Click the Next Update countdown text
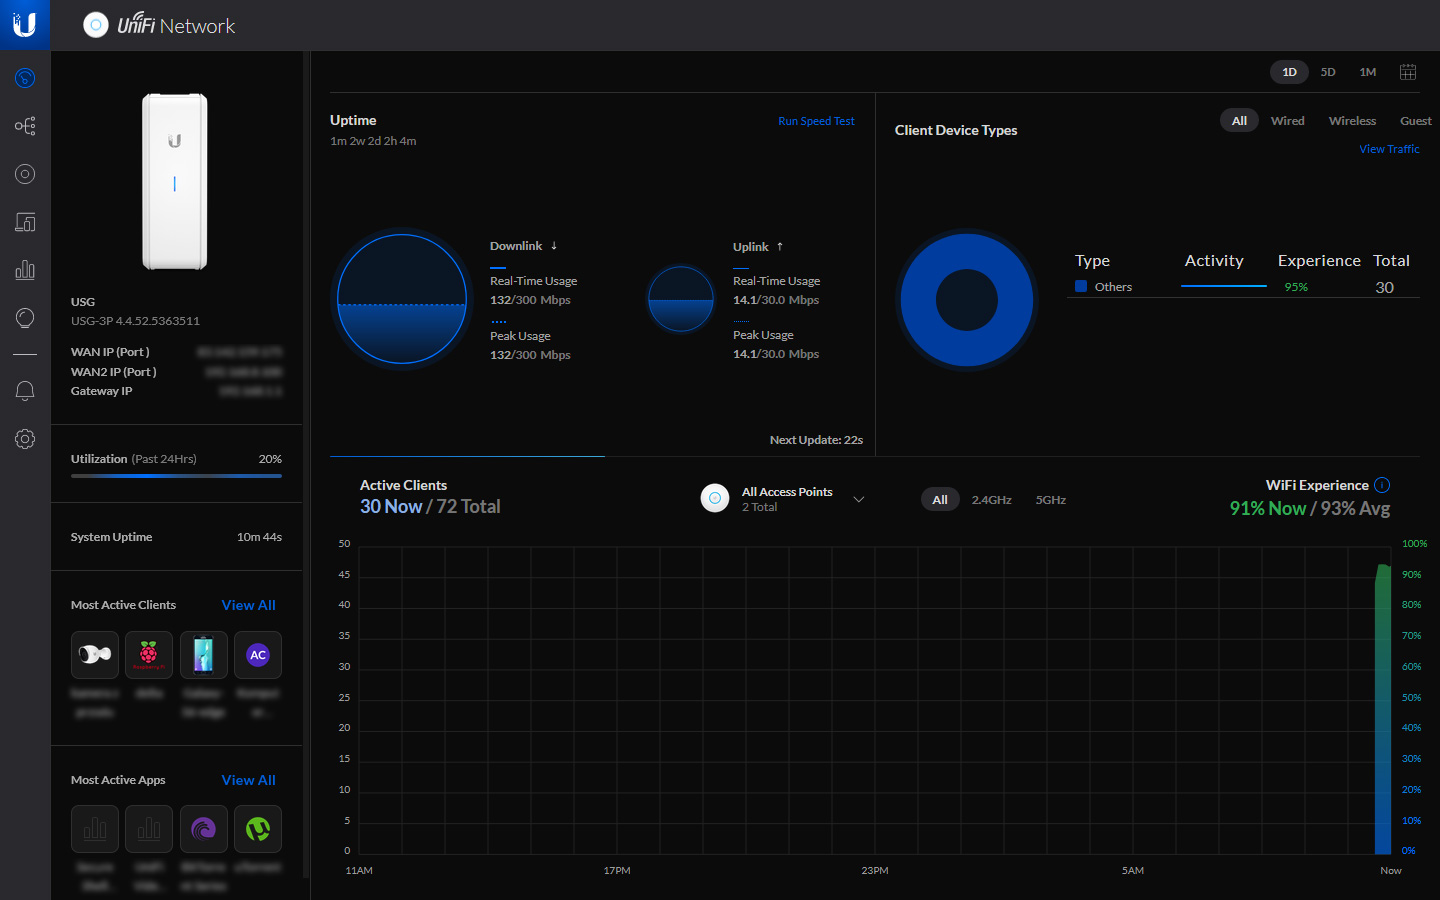 tap(816, 440)
